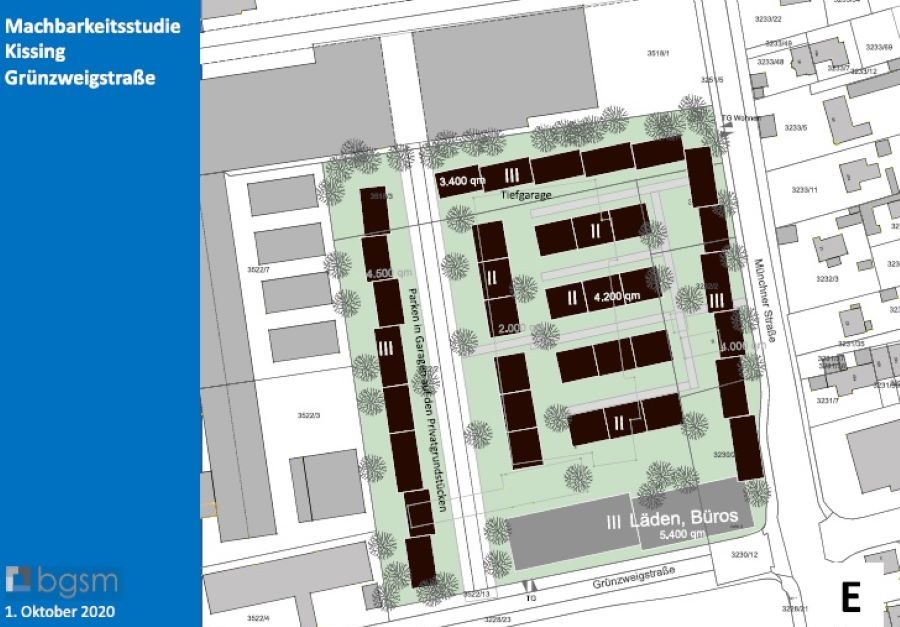Click parcel number "3522/13"
Screen dimensions: 900x627
476,594
